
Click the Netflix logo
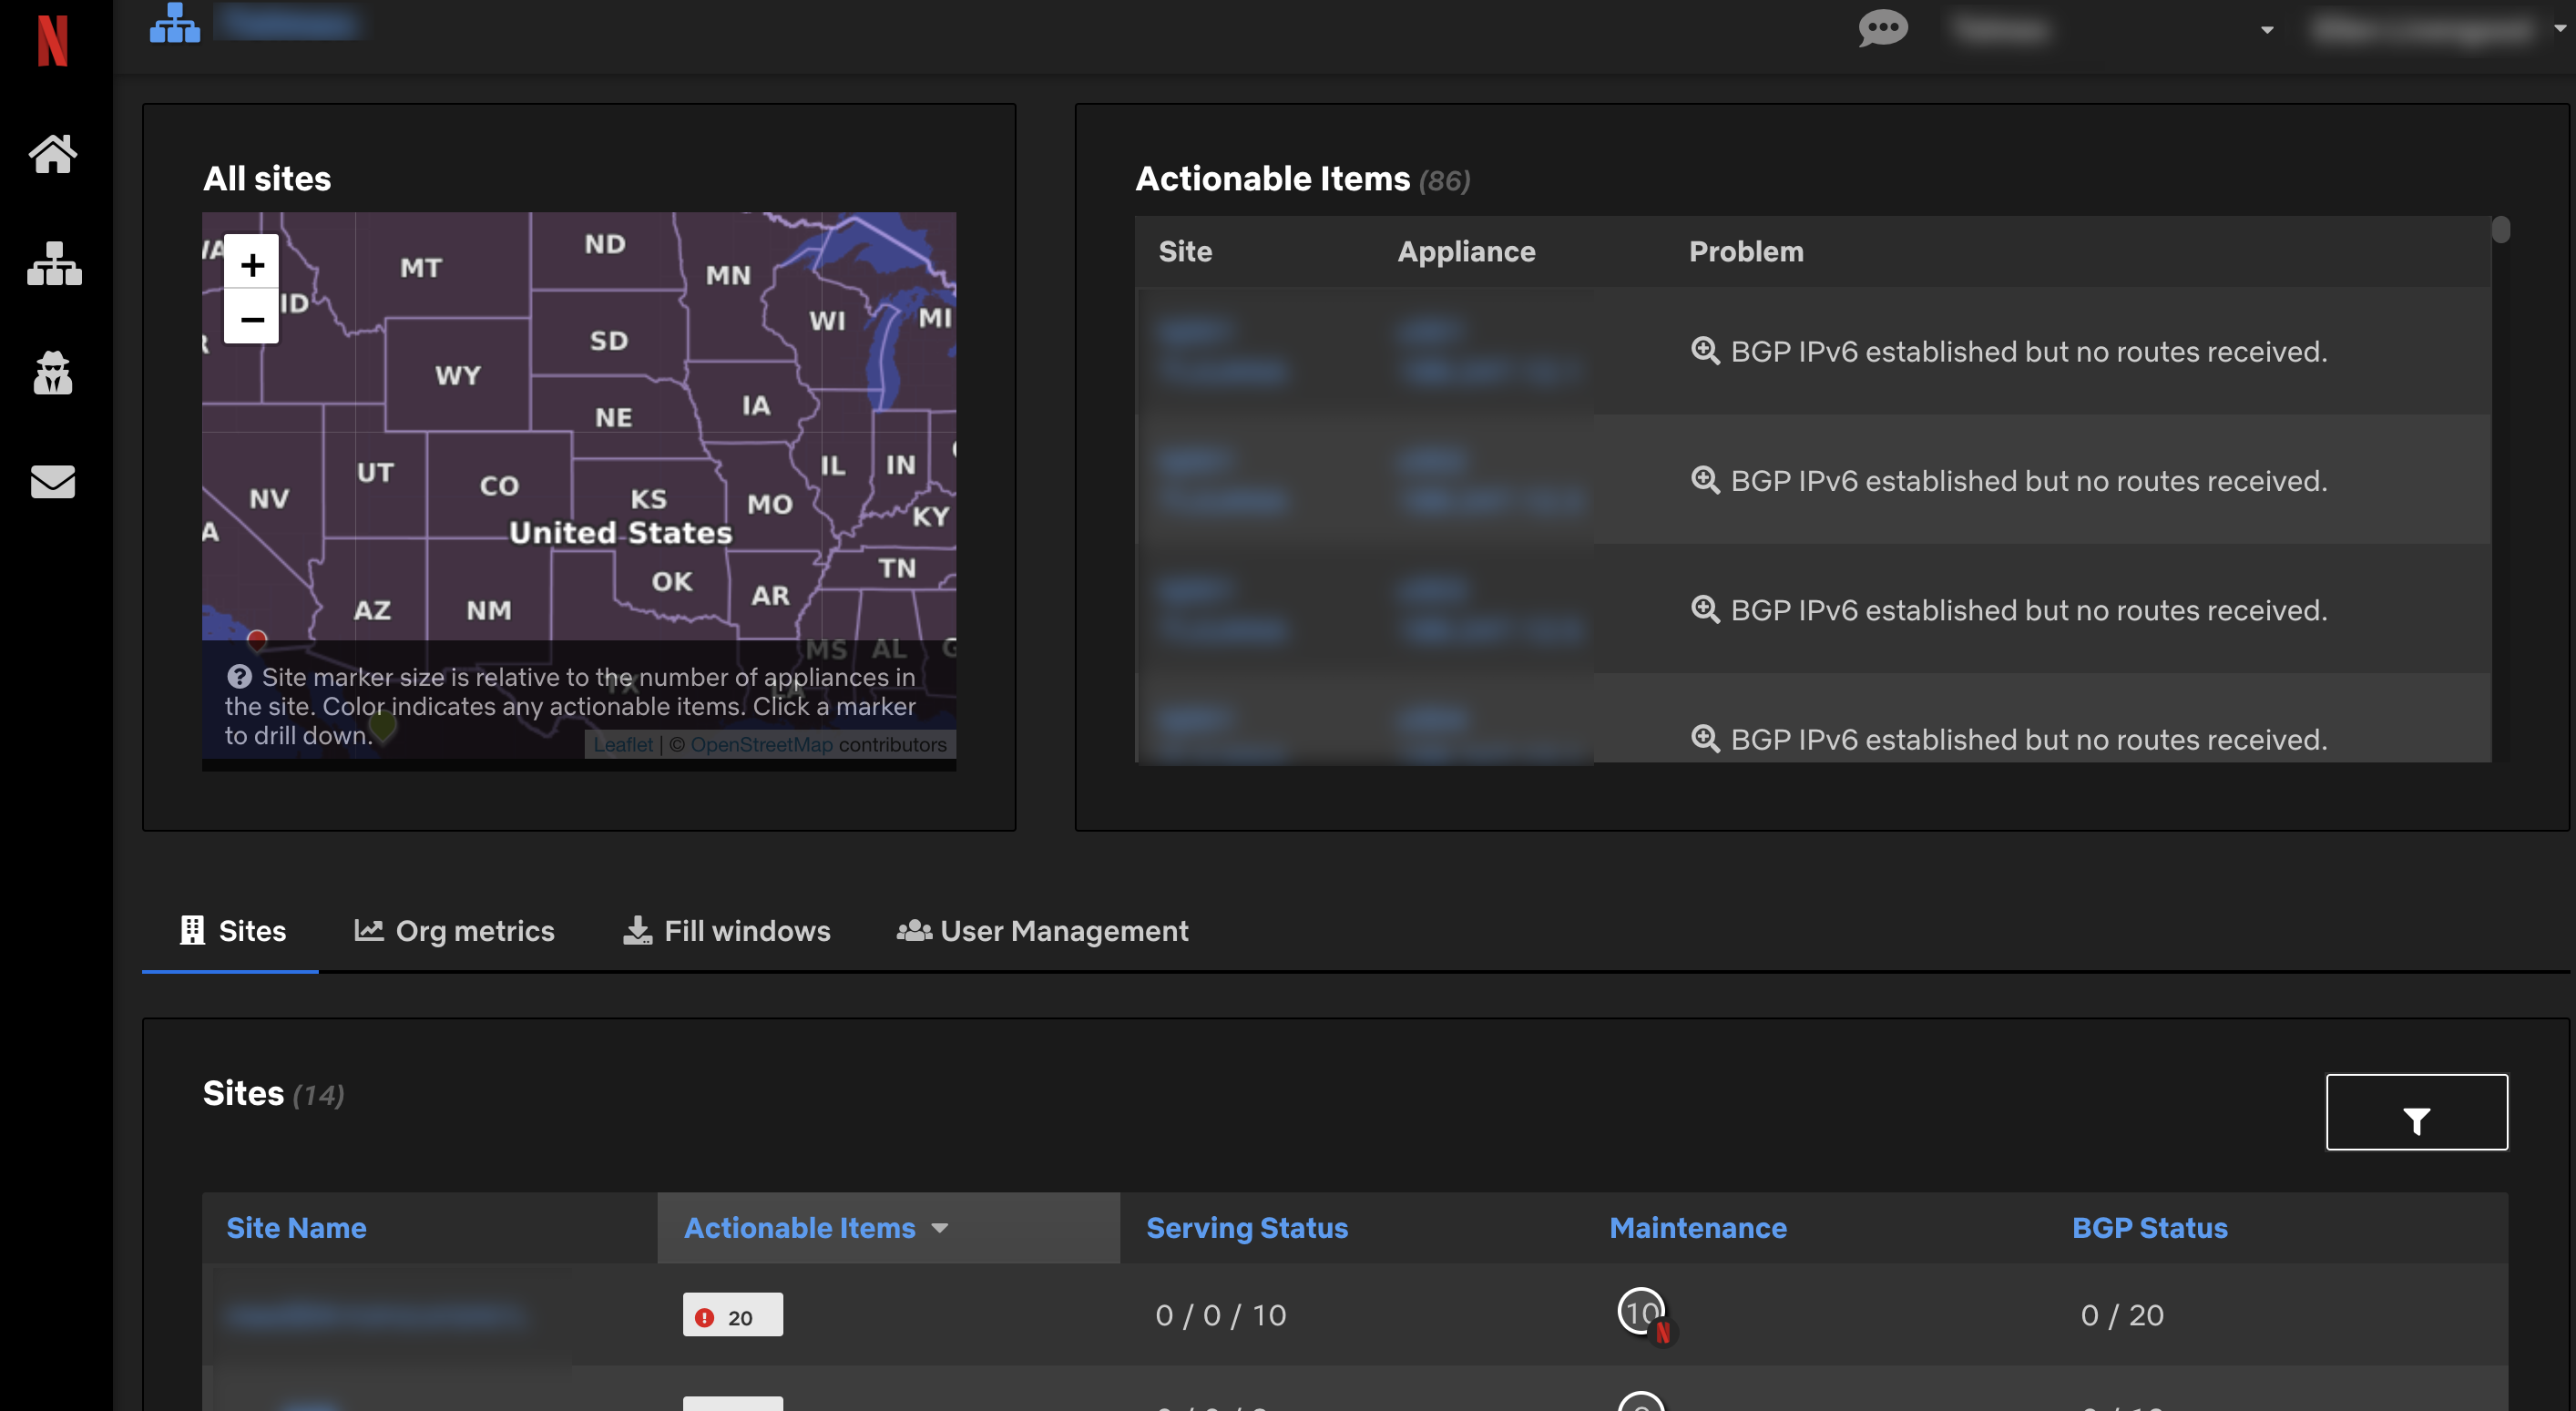(53, 39)
